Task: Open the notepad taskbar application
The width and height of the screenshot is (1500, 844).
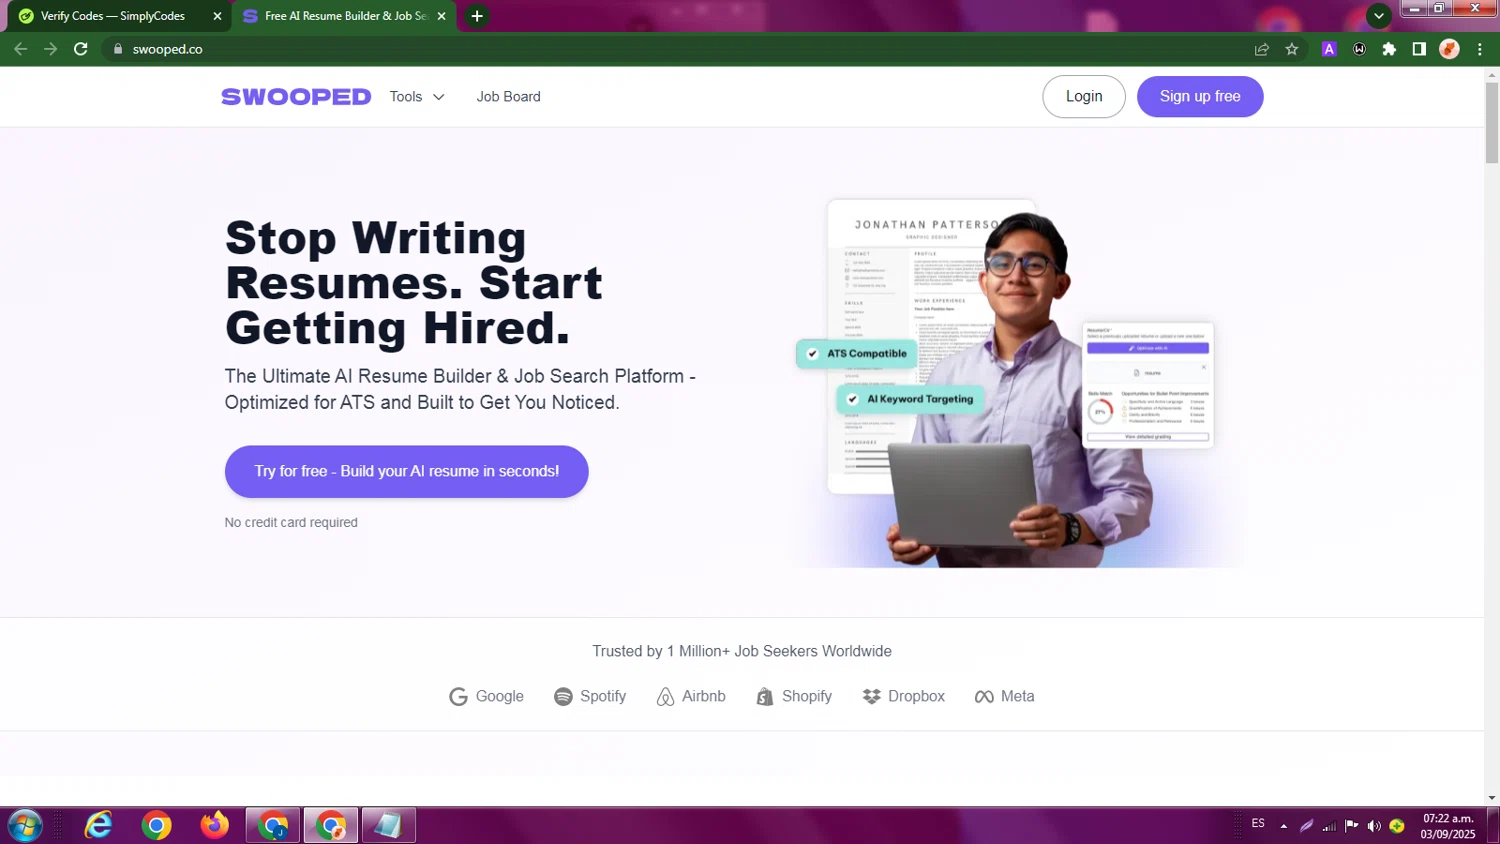Action: pyautogui.click(x=388, y=826)
